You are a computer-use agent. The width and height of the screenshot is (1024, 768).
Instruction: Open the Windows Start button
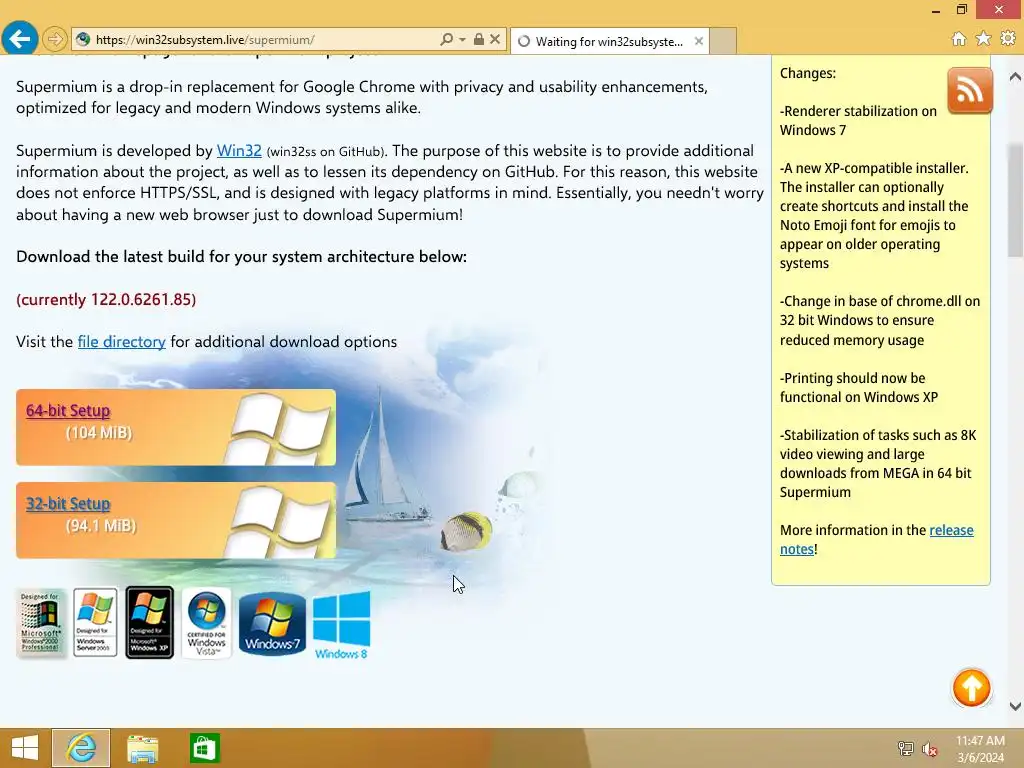pos(25,748)
